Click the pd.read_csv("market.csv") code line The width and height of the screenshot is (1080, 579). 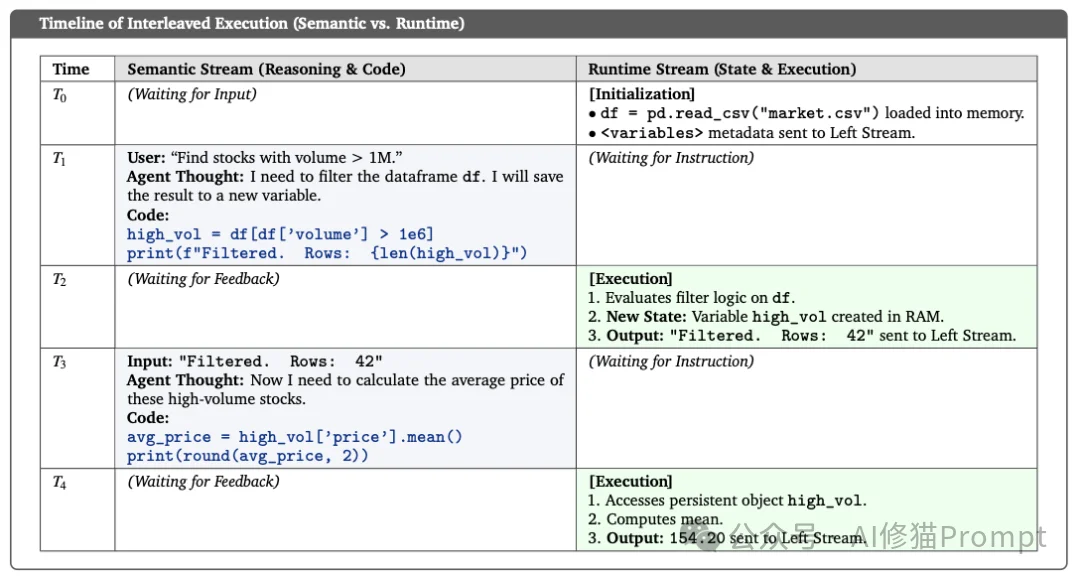point(740,113)
